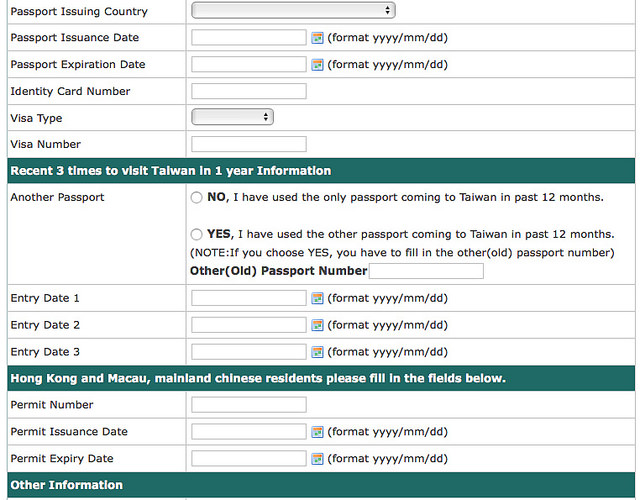Click the Permit Expiry Date text box
Viewport: 640px width, 500px height.
[249, 458]
